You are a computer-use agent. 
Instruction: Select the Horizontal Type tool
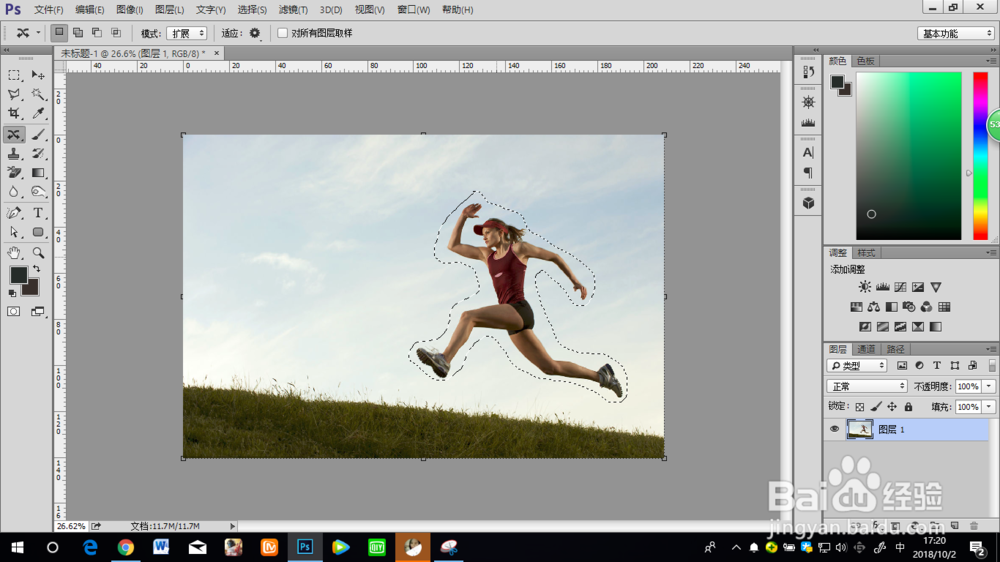pyautogui.click(x=38, y=213)
